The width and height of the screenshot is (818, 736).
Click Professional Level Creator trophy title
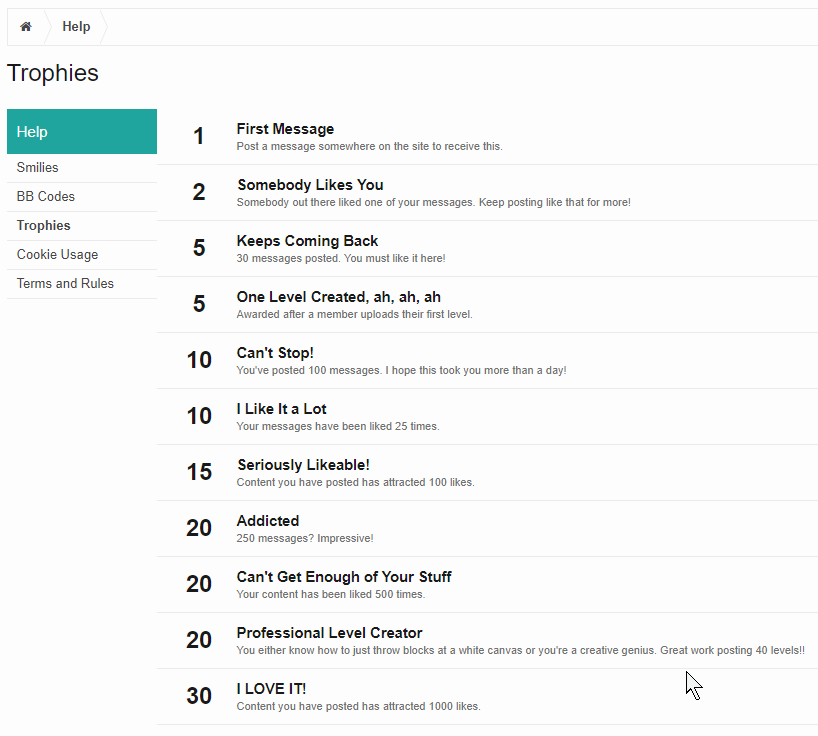pos(329,633)
